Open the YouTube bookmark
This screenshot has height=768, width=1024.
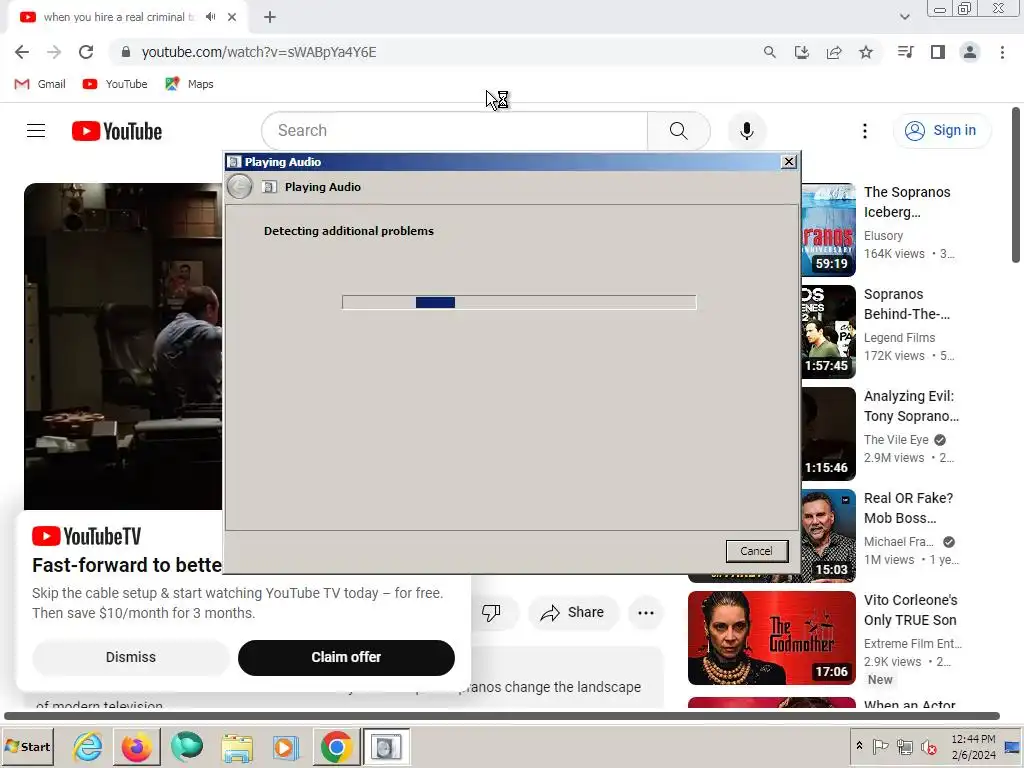(x=115, y=84)
